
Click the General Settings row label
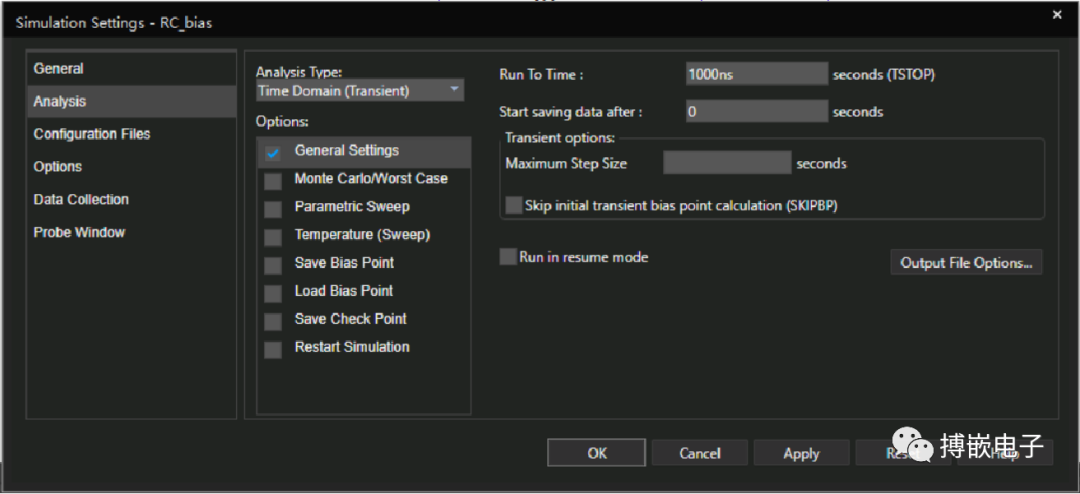[346, 150]
